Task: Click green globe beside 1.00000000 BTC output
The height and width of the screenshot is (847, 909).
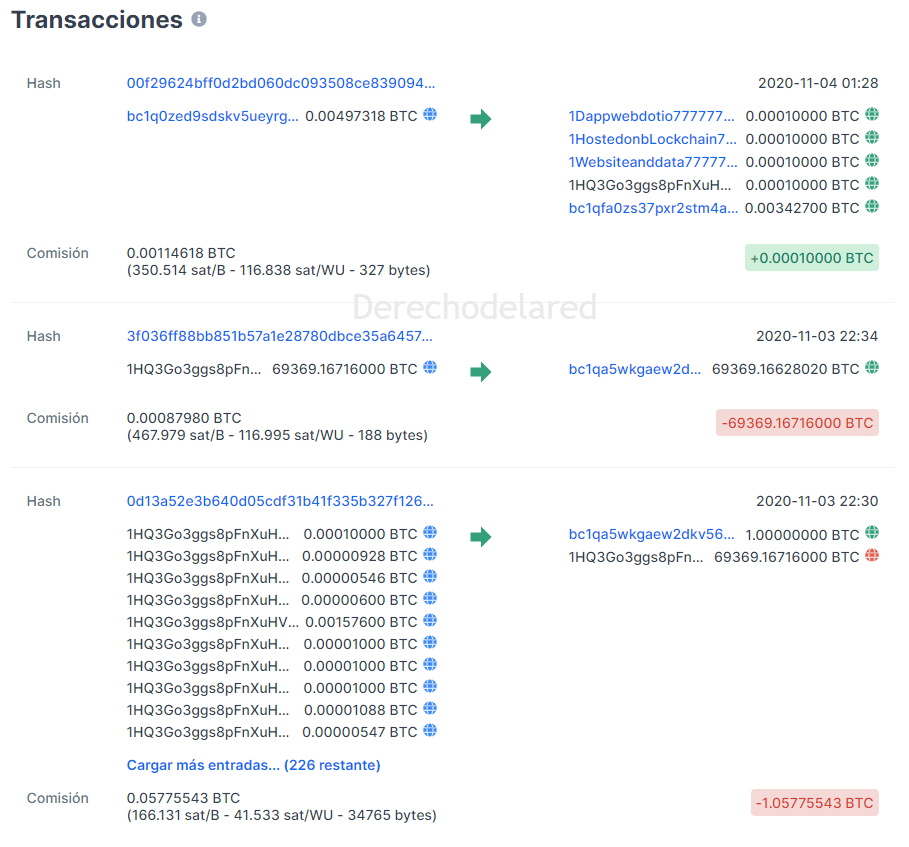Action: pos(872,533)
